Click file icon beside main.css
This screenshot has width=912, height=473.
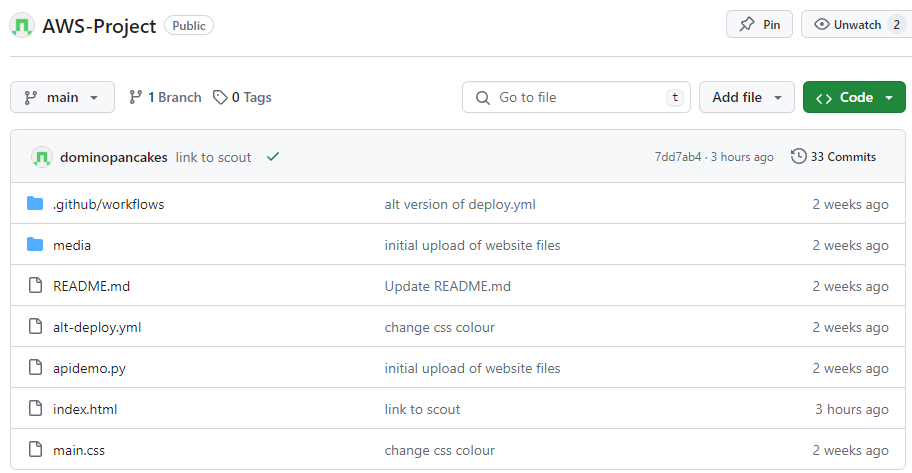(x=35, y=449)
